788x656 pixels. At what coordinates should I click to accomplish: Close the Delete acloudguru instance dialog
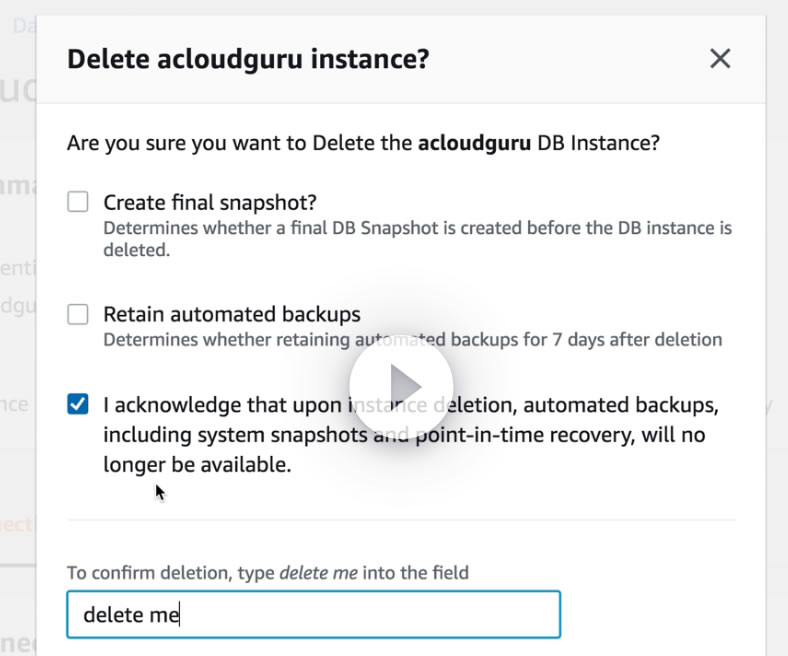(720, 59)
